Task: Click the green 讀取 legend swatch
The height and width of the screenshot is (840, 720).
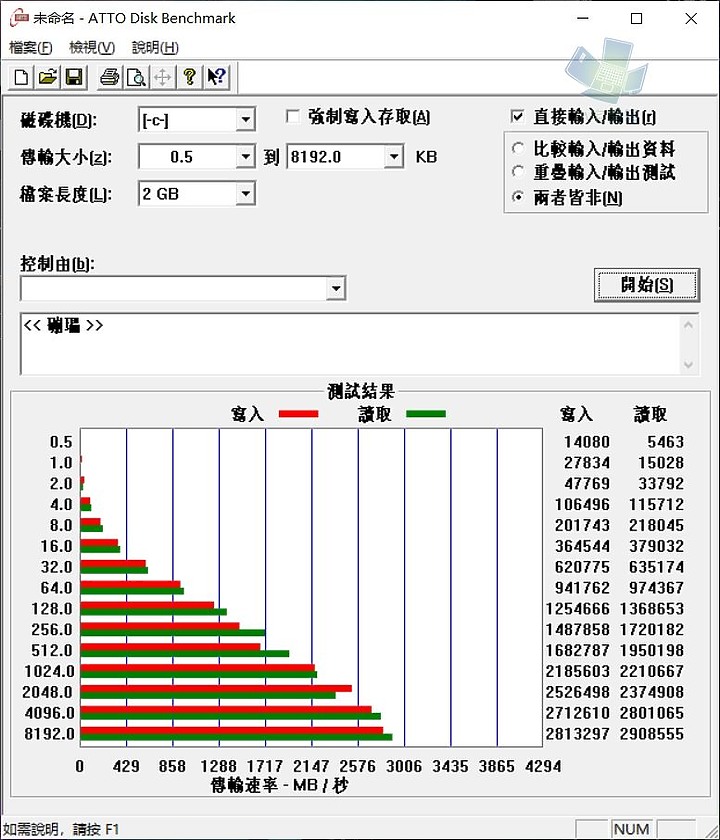Action: (x=426, y=414)
